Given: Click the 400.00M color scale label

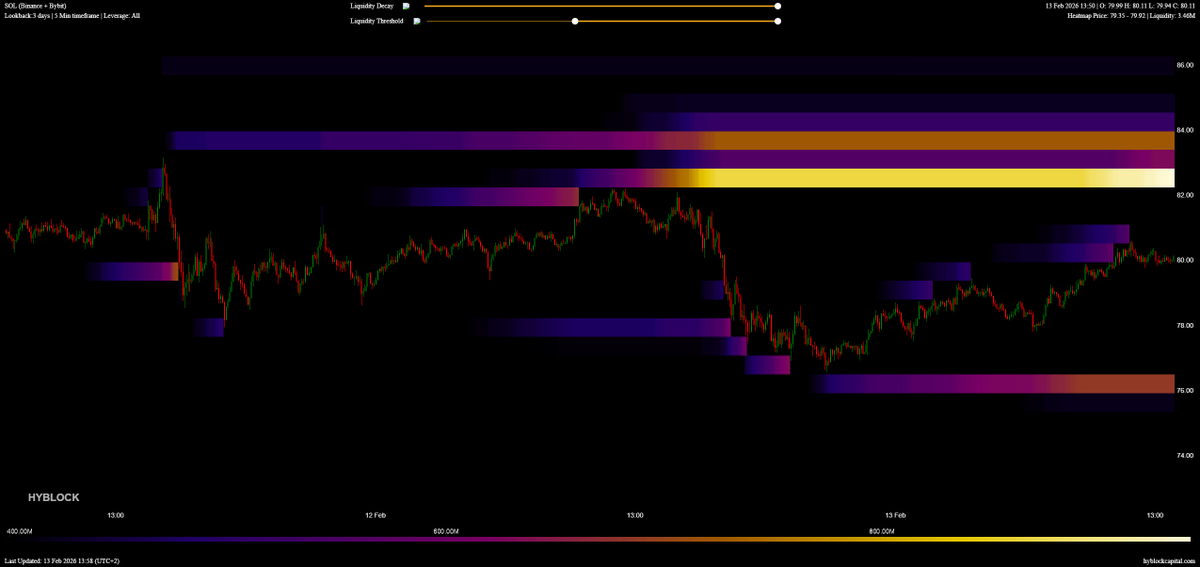Looking at the screenshot, I should pyautogui.click(x=20, y=530).
